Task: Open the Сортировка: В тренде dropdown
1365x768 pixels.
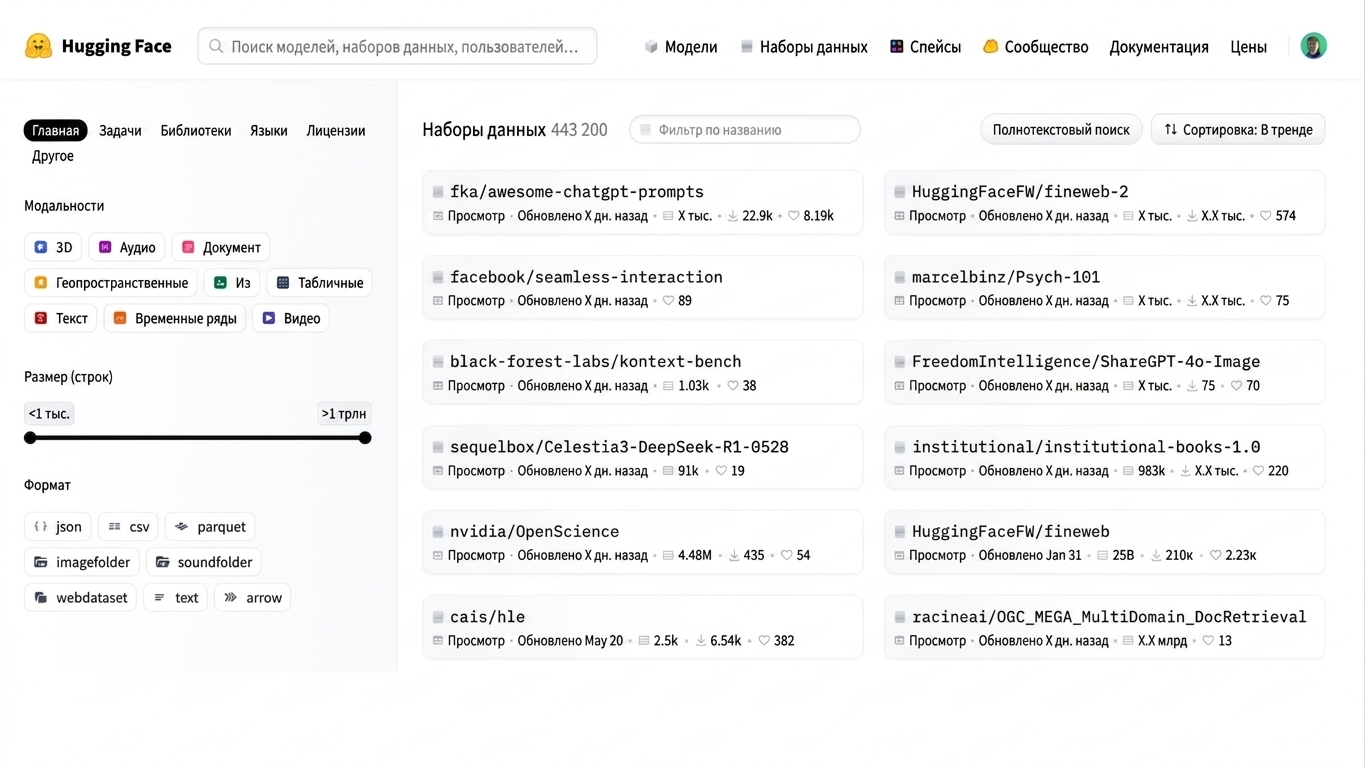Action: [1238, 129]
